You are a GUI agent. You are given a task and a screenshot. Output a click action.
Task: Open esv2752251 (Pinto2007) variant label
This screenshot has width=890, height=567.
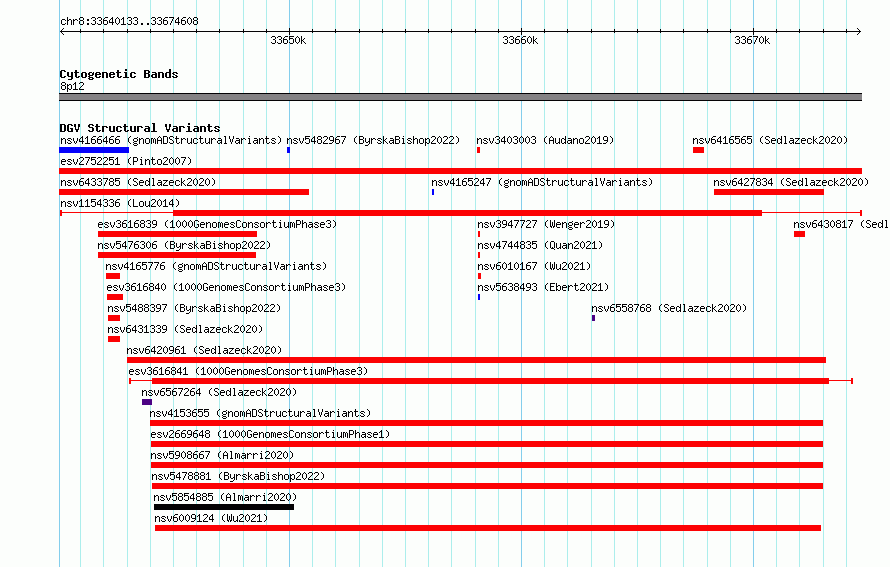pyautogui.click(x=126, y=161)
